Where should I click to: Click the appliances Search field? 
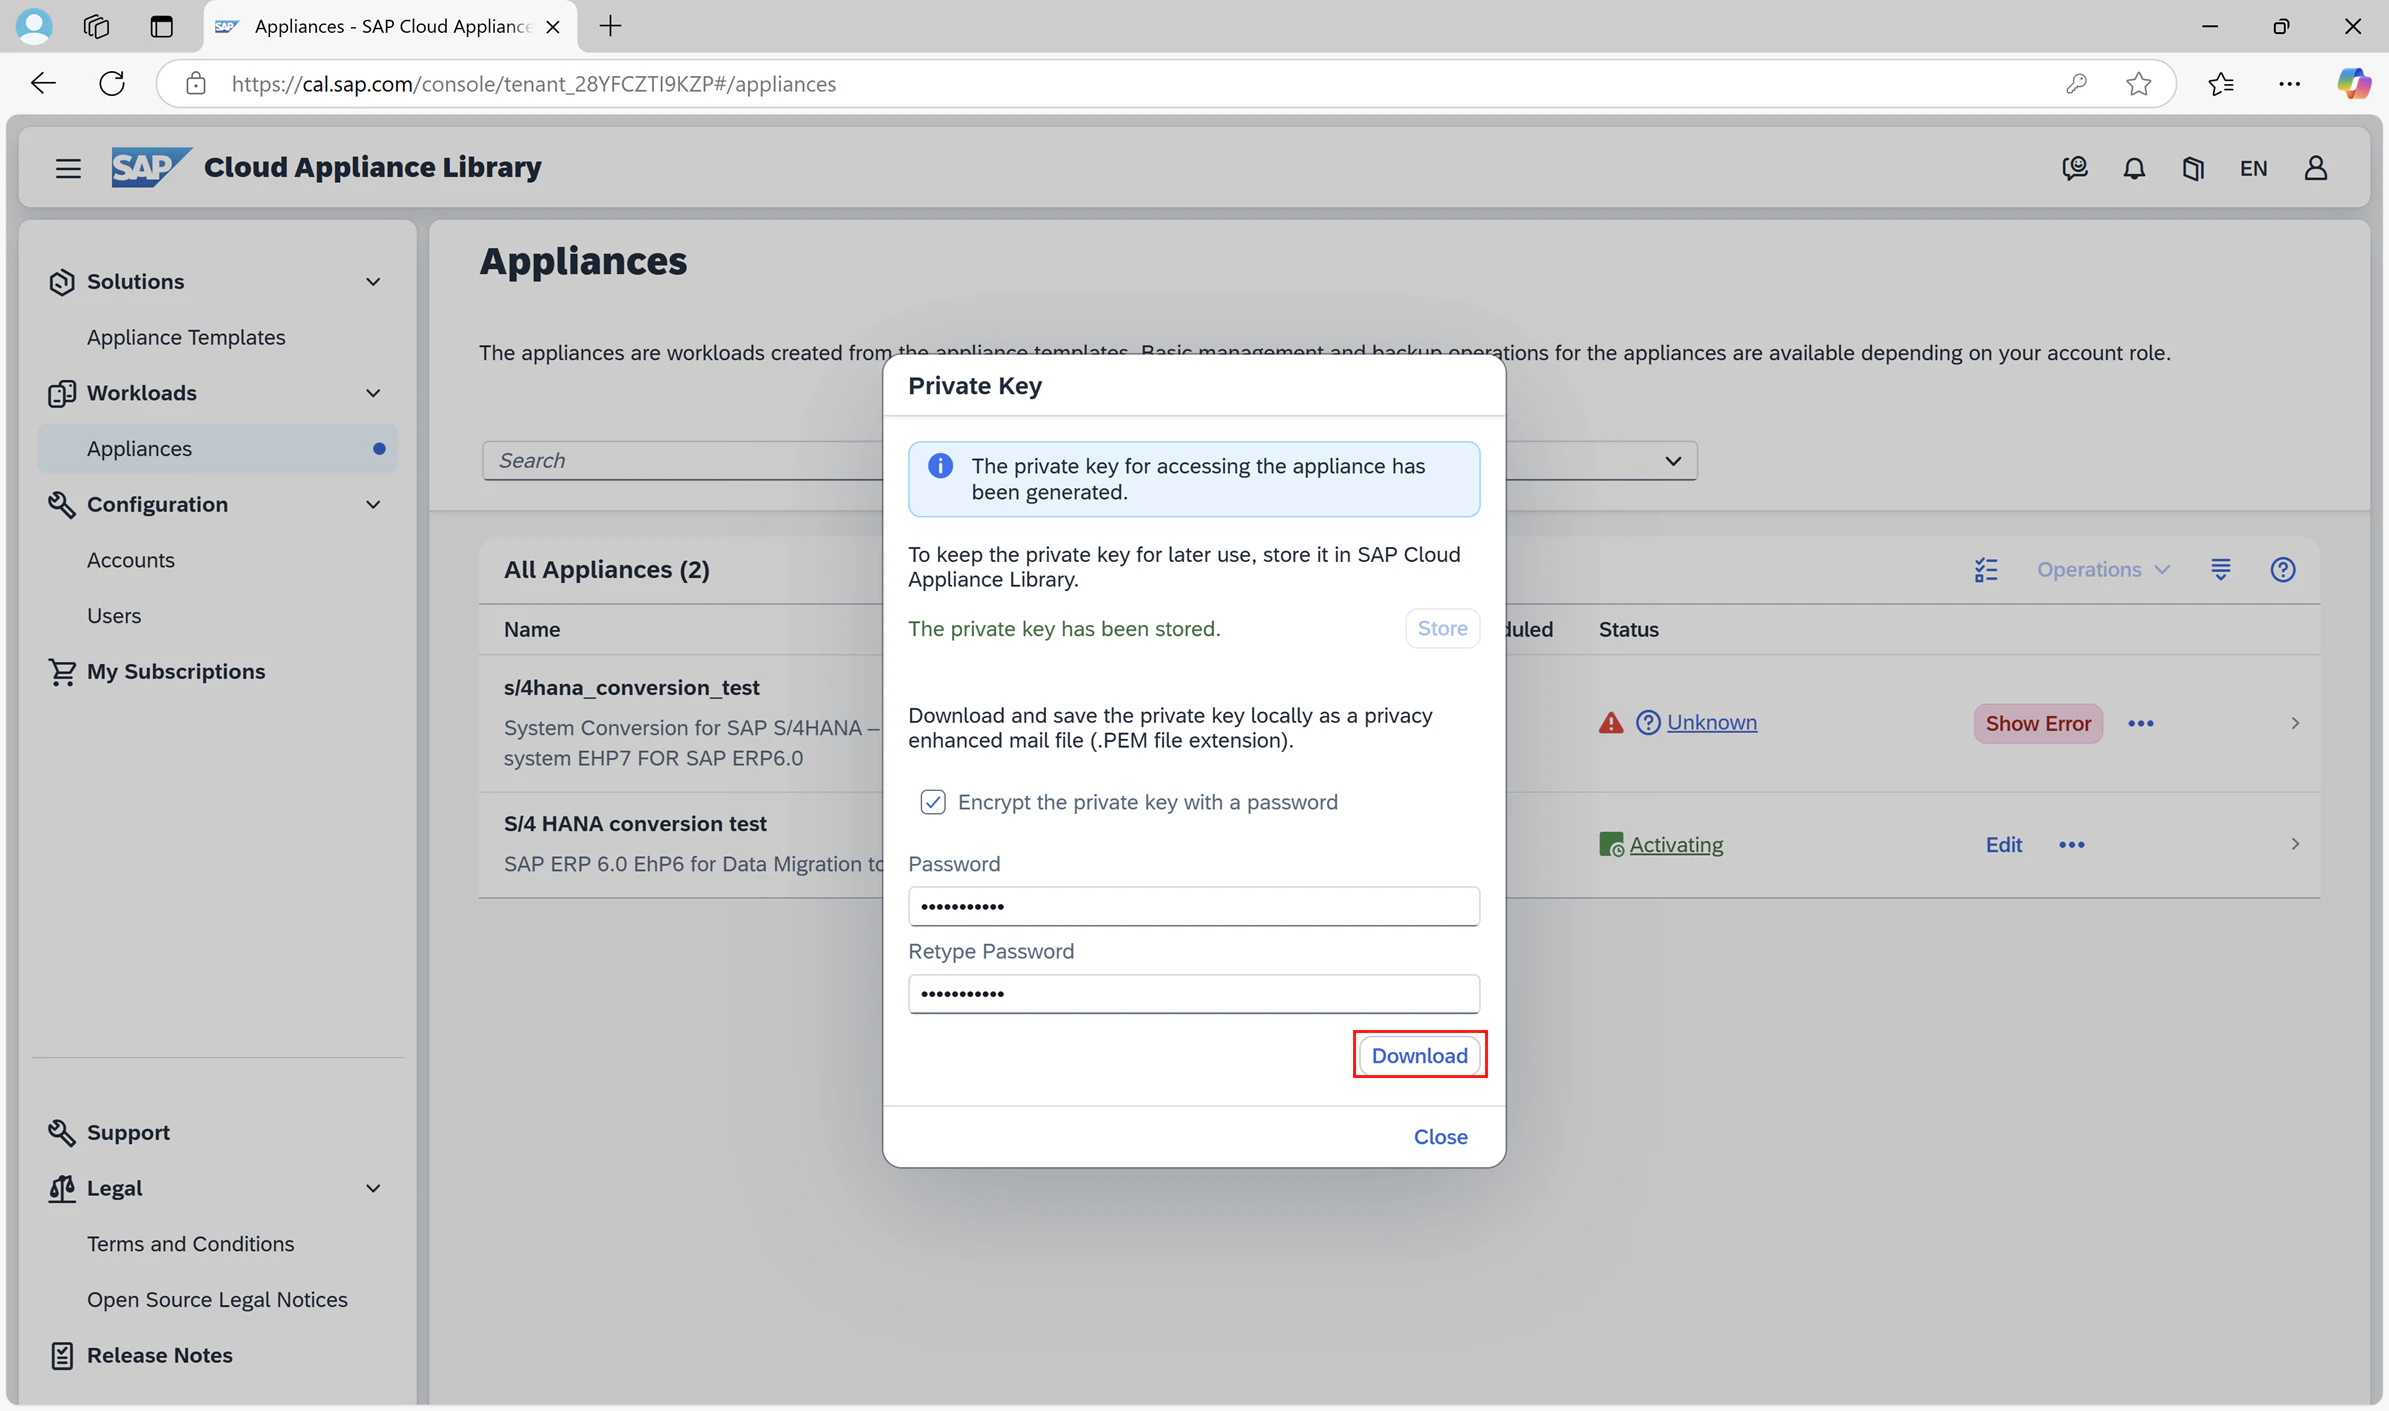coord(682,461)
